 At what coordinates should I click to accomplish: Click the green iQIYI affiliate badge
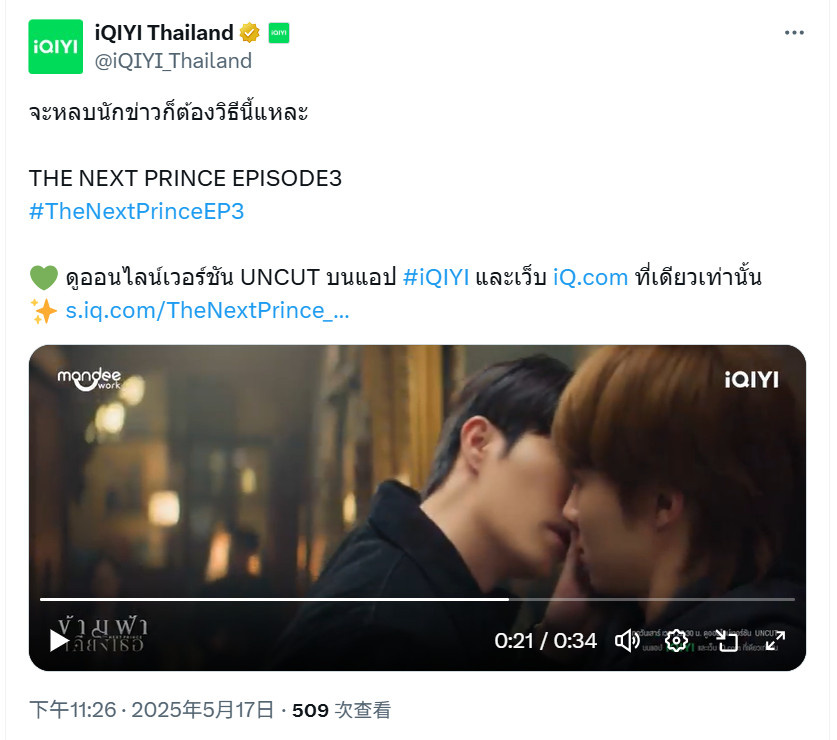pyautogui.click(x=279, y=33)
